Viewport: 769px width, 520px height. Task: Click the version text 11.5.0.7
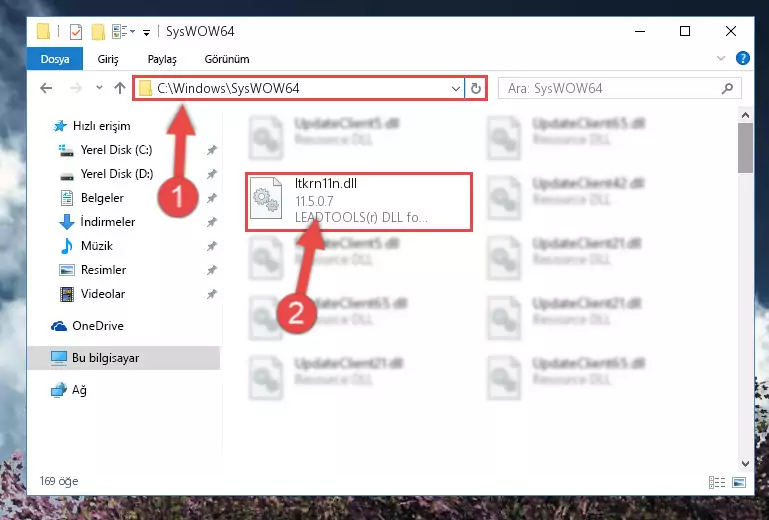(314, 201)
